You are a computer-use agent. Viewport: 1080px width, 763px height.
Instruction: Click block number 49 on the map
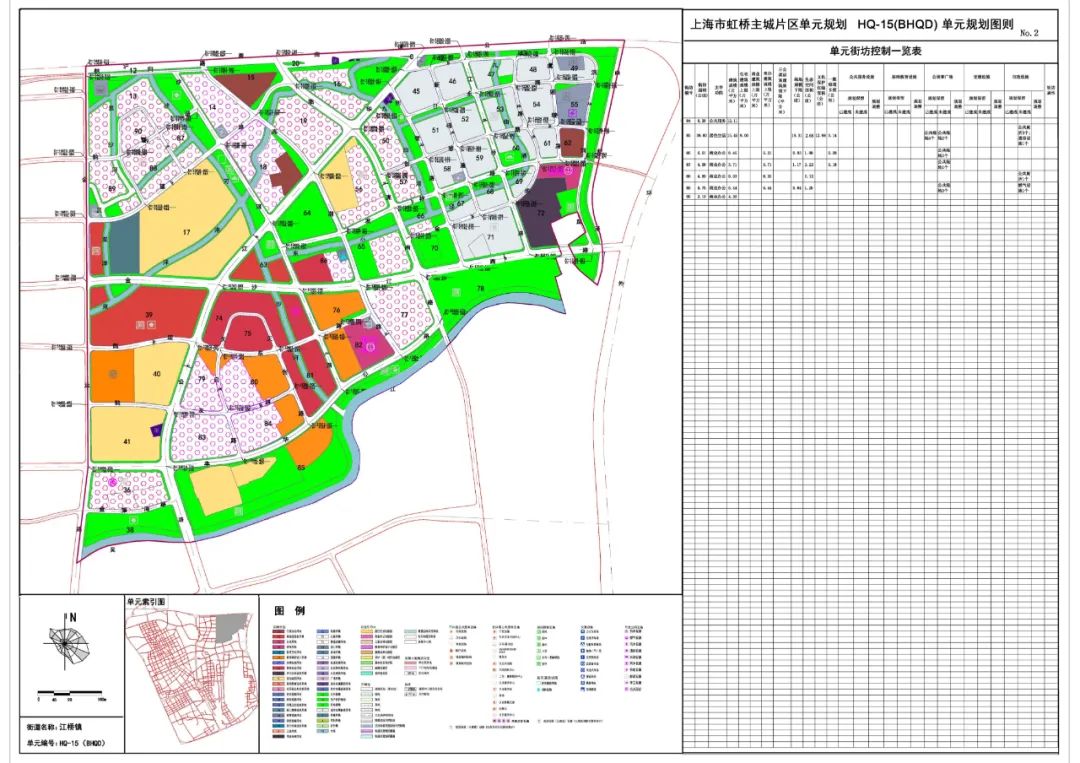[574, 69]
